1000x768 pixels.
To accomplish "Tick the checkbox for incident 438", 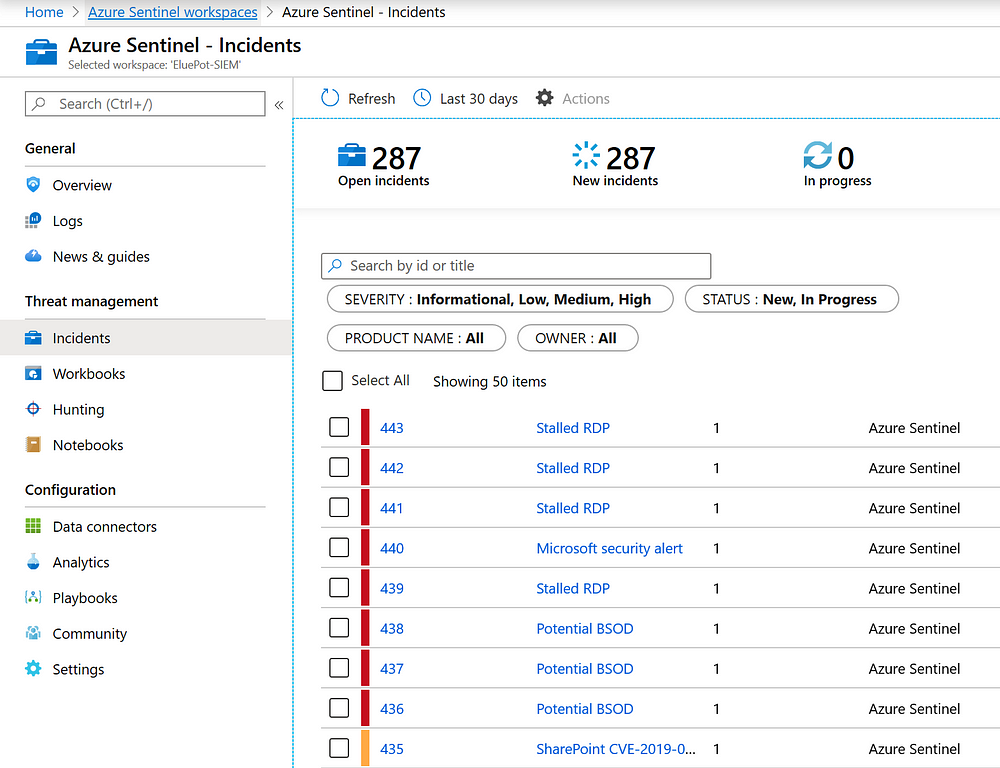I will pos(339,628).
